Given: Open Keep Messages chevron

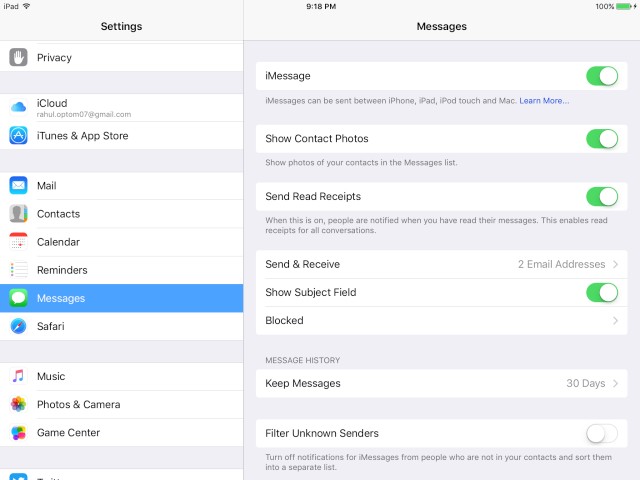Looking at the screenshot, I should pyautogui.click(x=616, y=383).
